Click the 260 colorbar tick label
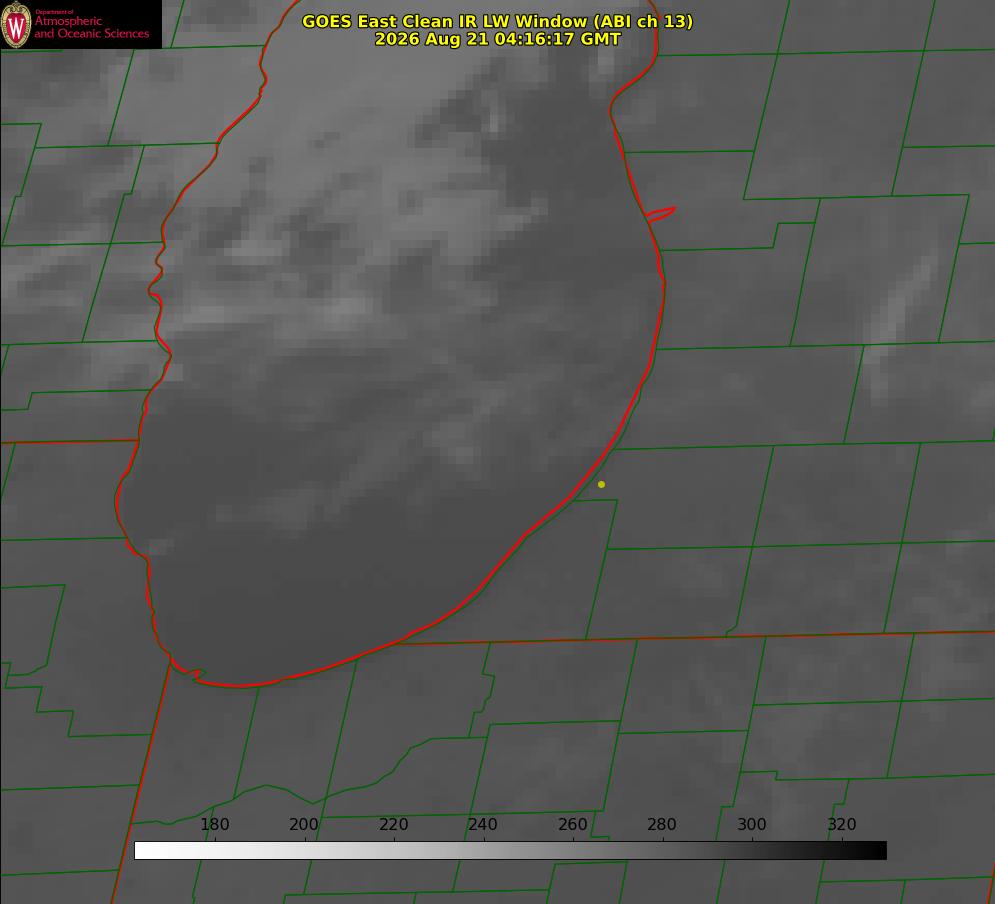Viewport: 995px width, 904px height. [x=572, y=824]
